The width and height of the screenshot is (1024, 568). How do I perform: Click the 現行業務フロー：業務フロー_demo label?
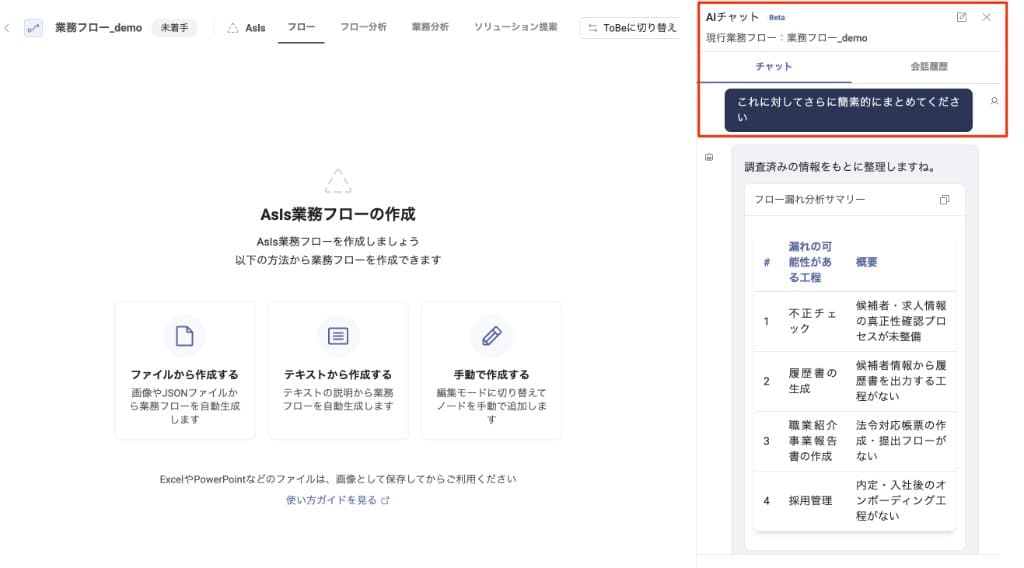[787, 39]
